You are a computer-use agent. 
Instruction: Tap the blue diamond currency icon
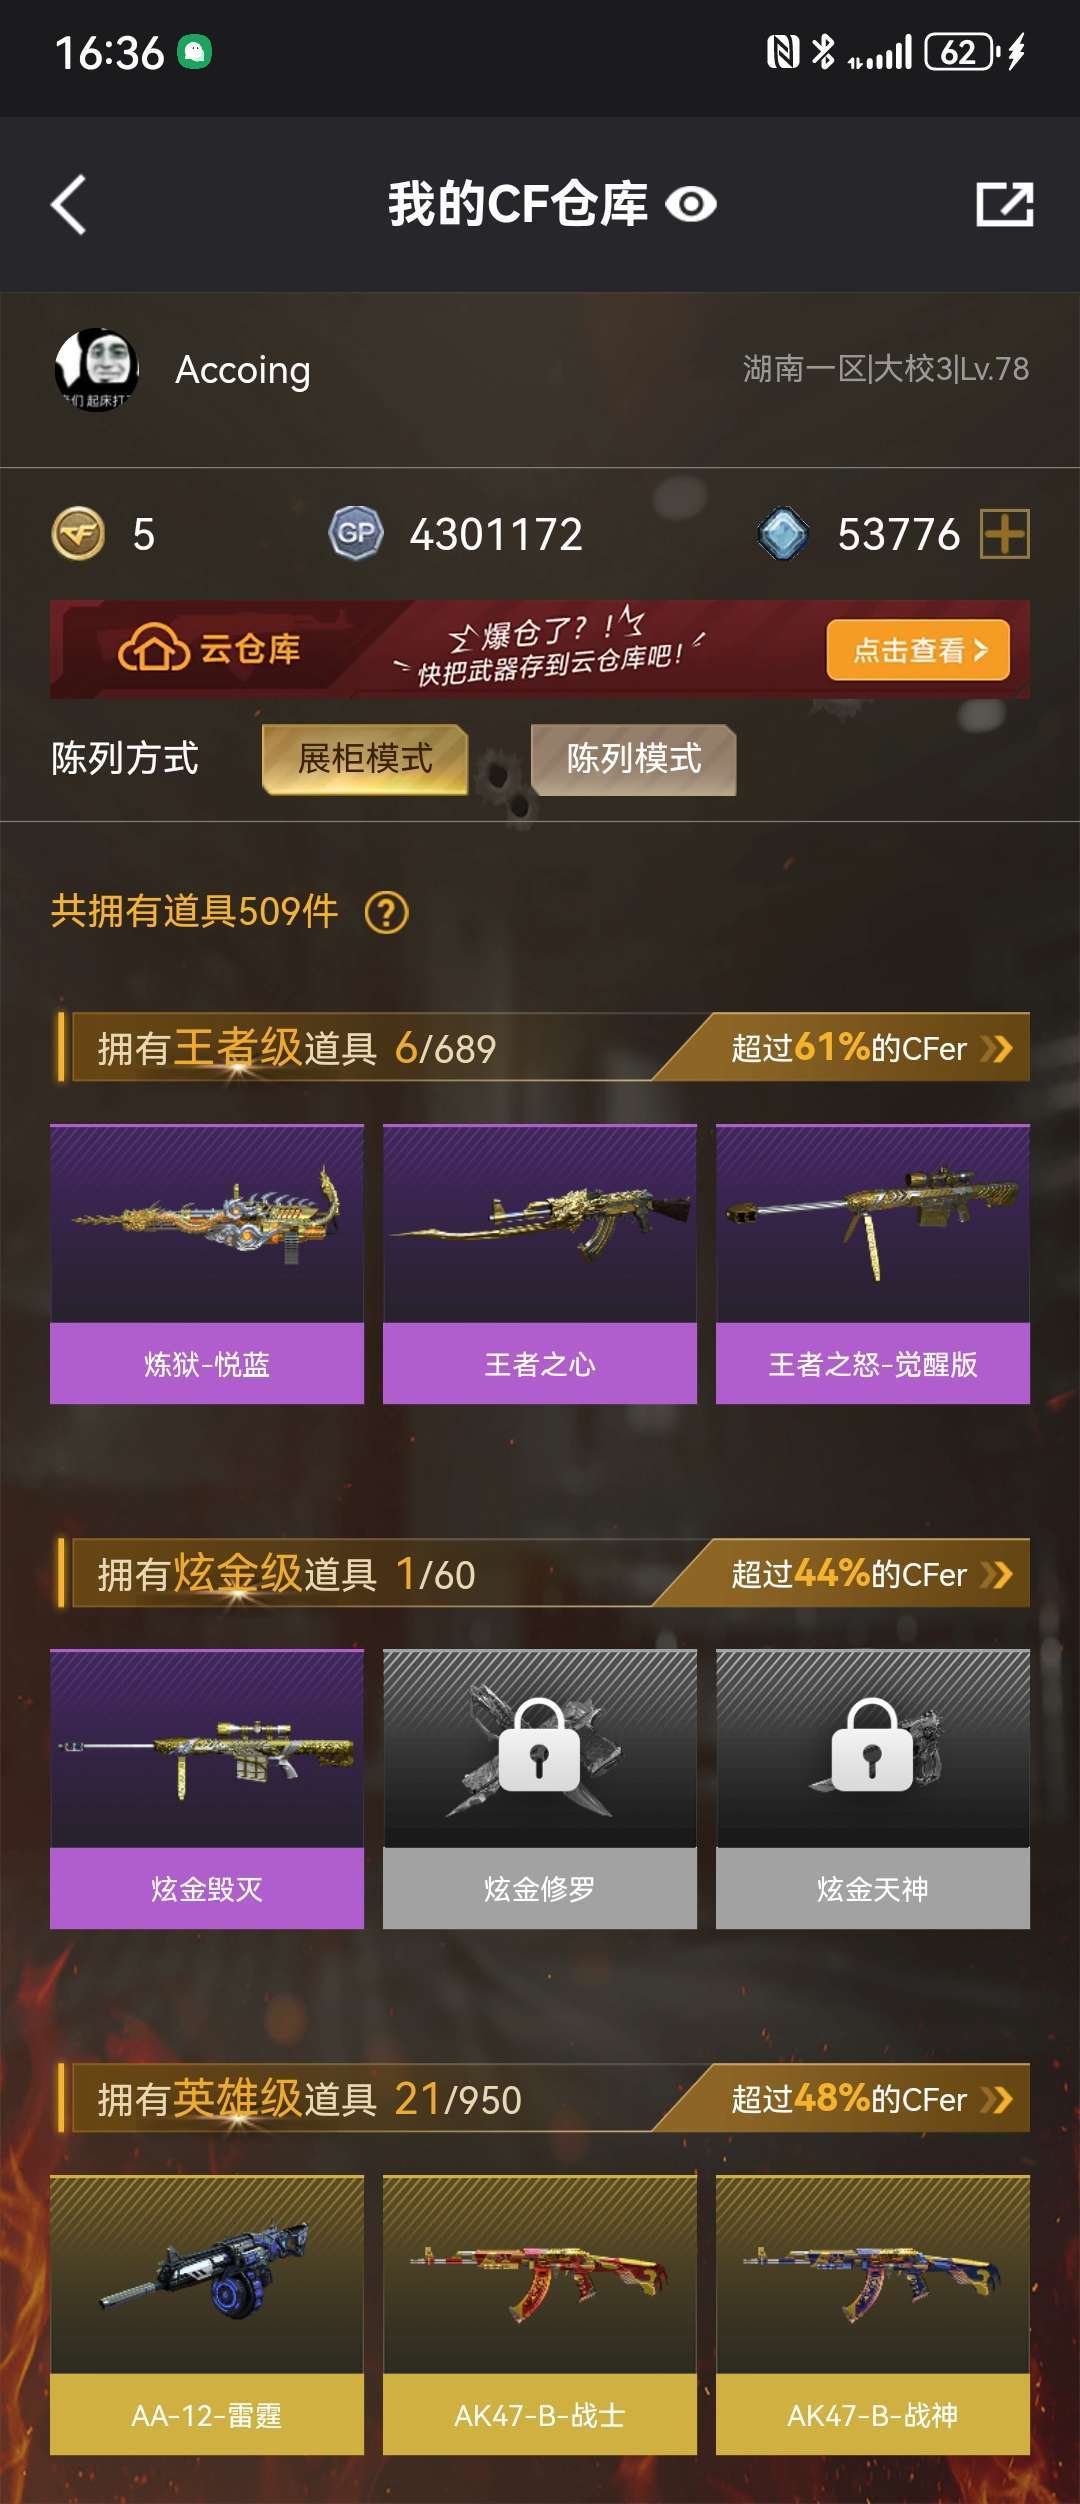point(783,534)
